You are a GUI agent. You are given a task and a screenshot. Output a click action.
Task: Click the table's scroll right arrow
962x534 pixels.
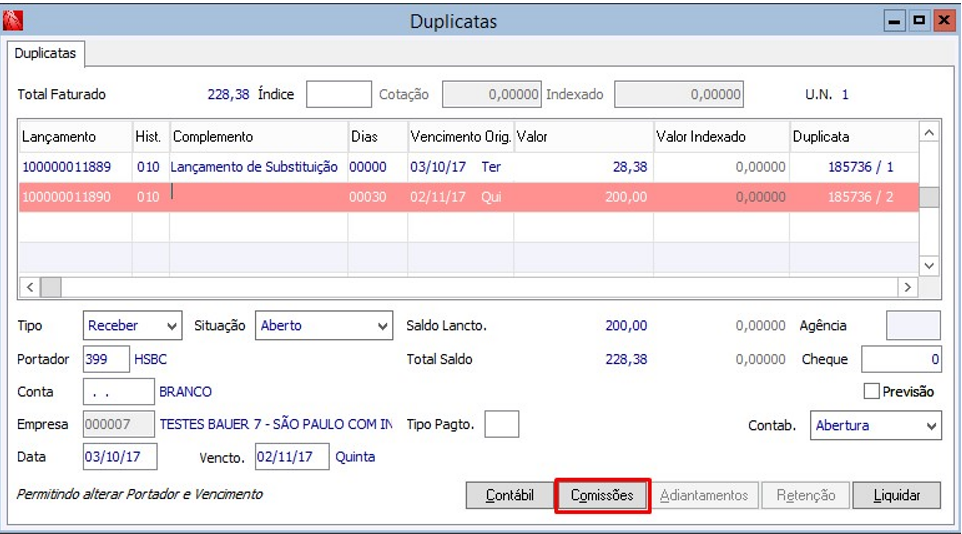click(908, 287)
